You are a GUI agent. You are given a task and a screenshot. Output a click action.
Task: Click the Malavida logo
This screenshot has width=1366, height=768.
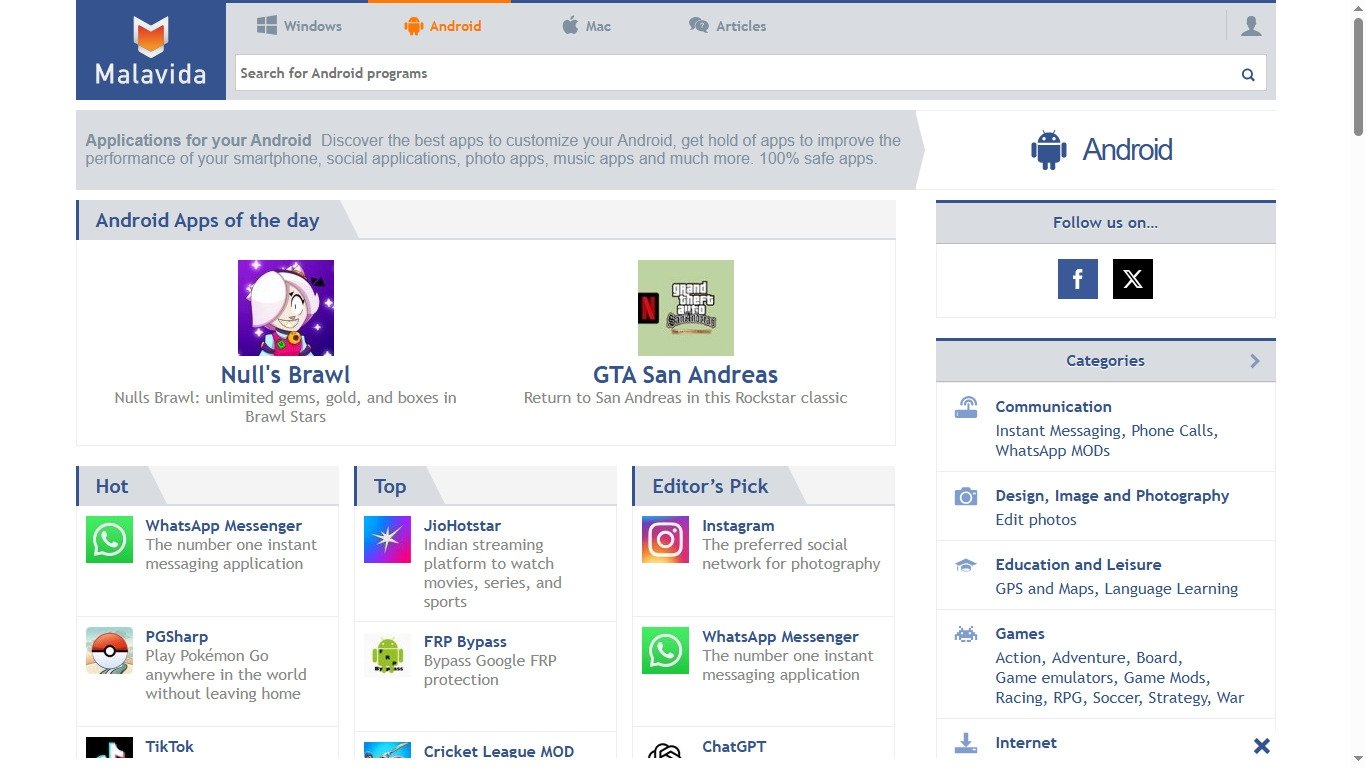[x=150, y=50]
